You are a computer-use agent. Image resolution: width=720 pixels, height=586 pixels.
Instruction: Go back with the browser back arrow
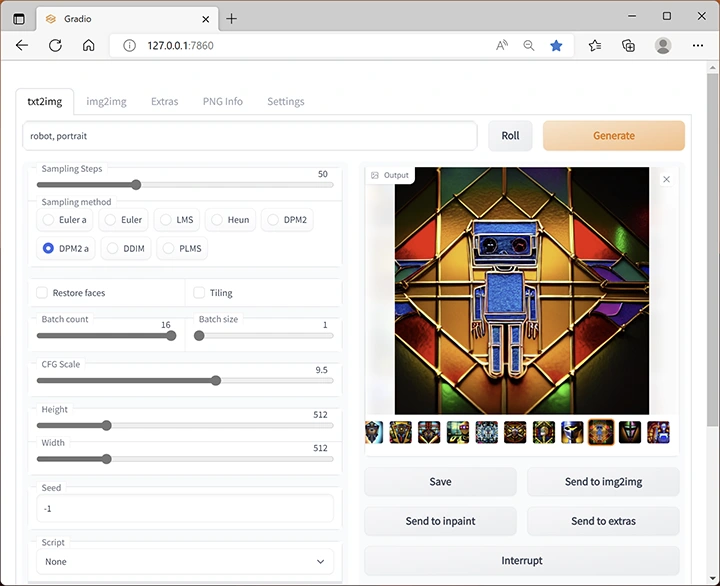[22, 45]
